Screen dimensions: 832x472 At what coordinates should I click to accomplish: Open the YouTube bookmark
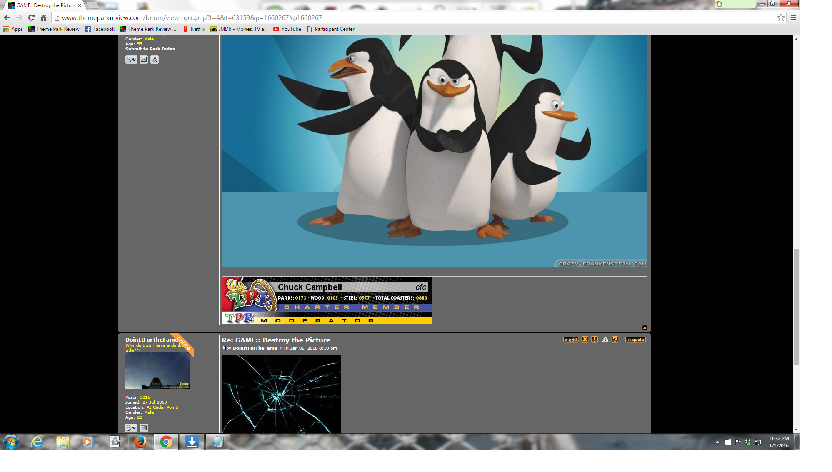click(287, 29)
